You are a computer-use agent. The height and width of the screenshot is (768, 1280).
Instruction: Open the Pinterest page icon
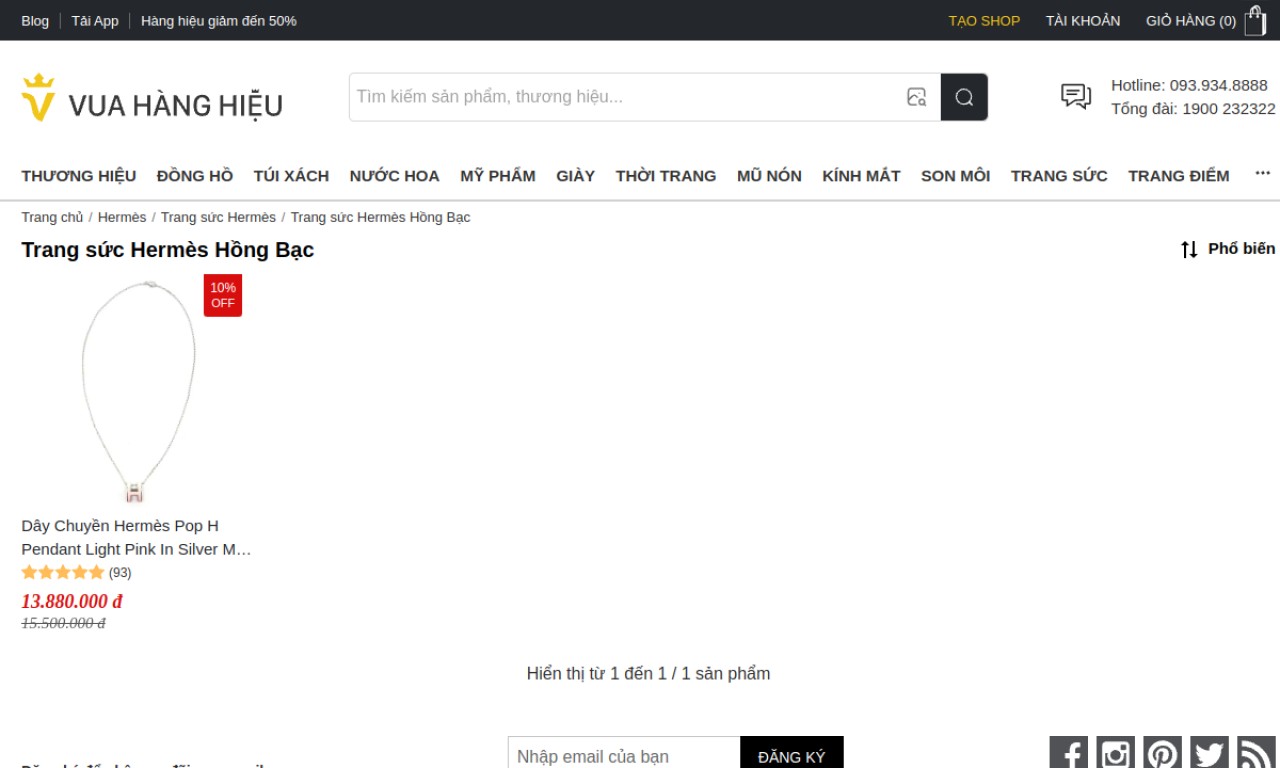tap(1162, 753)
